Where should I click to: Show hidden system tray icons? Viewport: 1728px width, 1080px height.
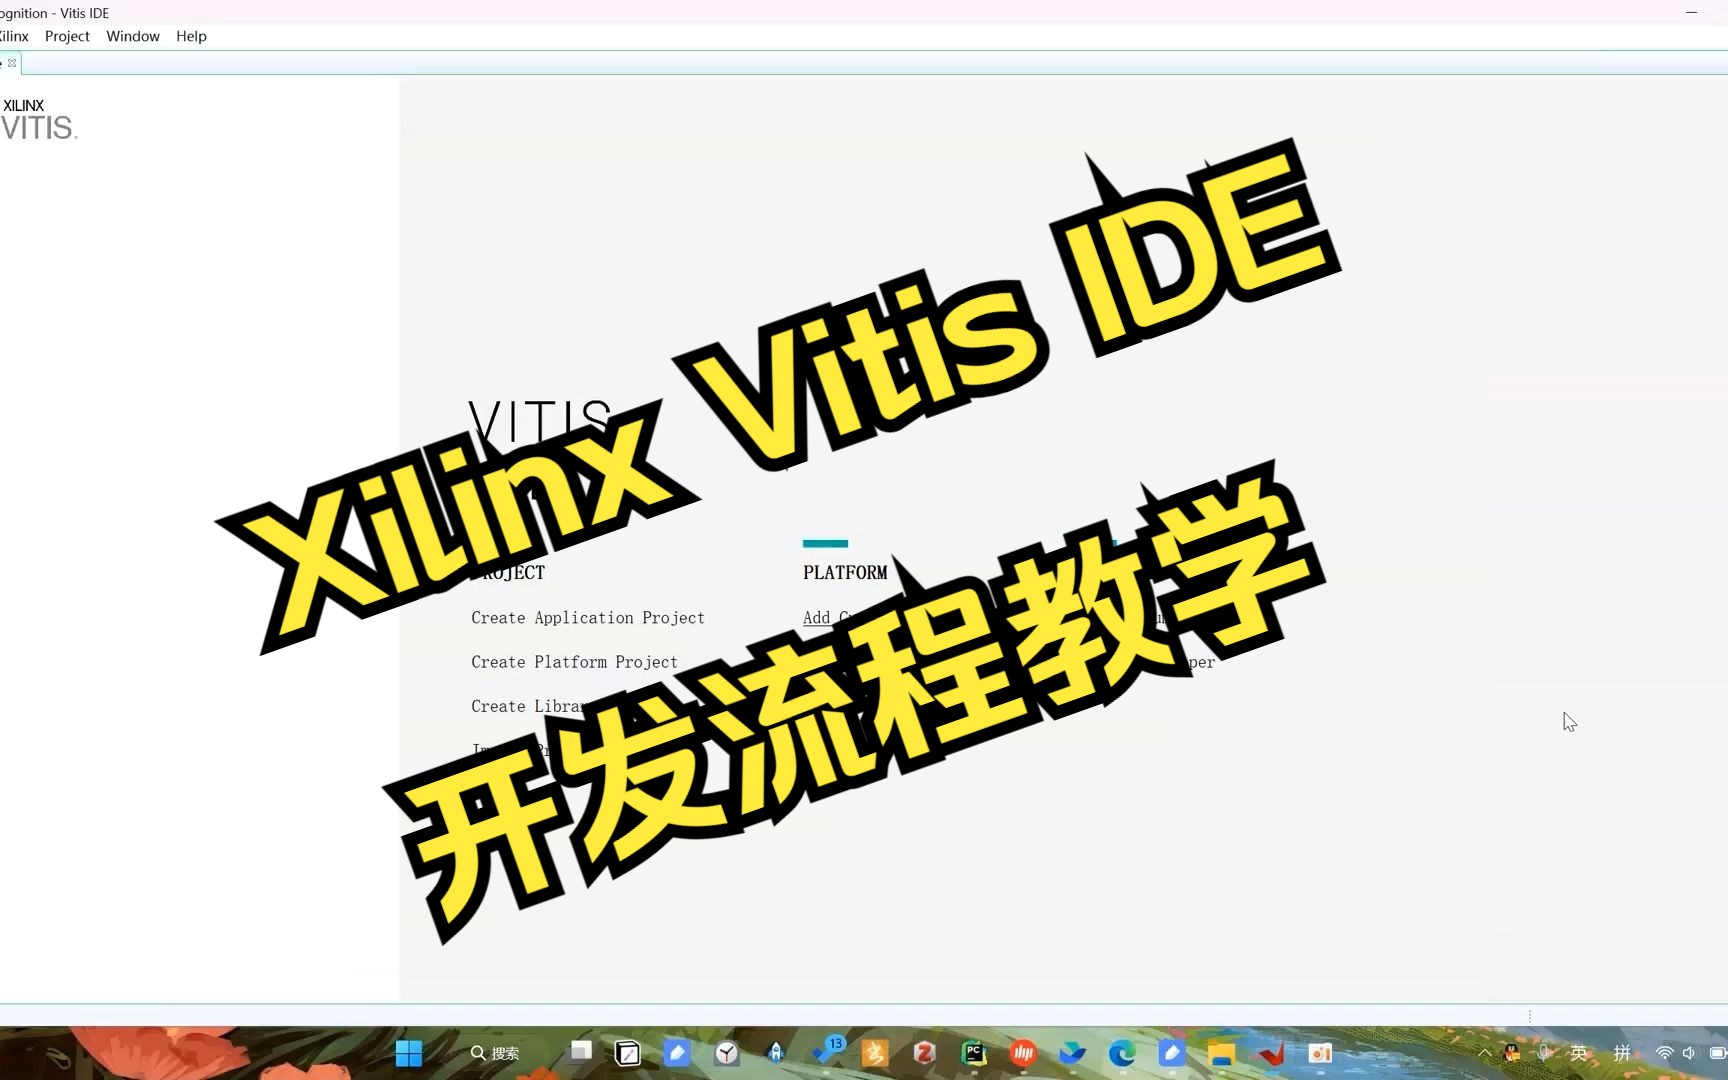[x=1485, y=1053]
